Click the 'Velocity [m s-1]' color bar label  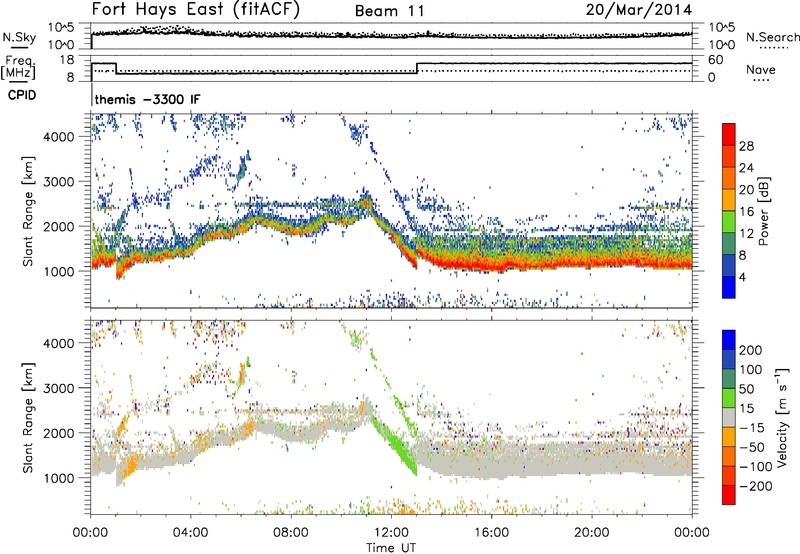tap(782, 417)
